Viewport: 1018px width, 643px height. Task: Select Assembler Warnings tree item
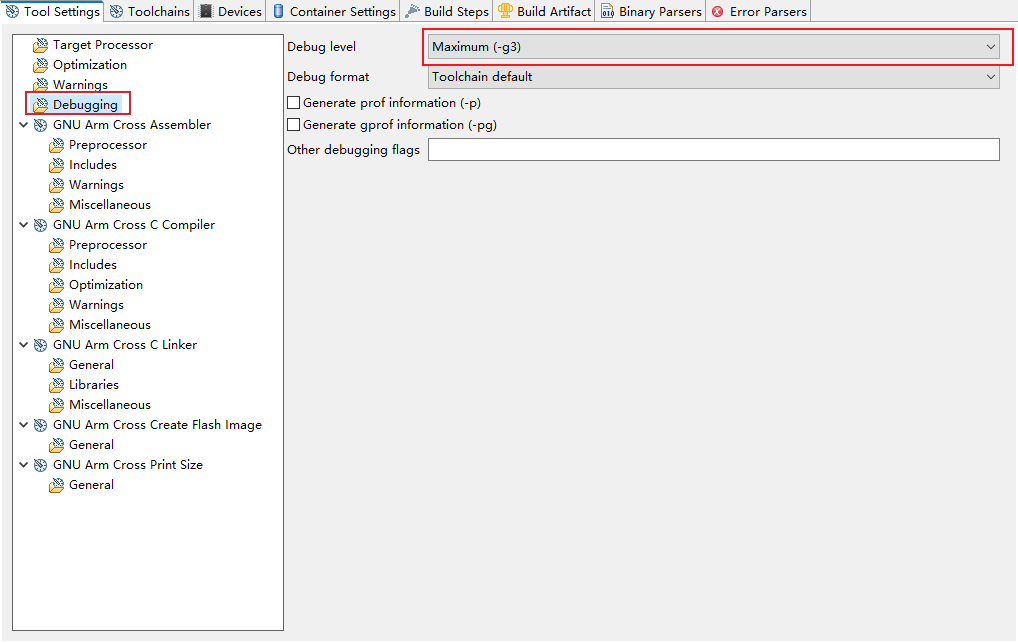pyautogui.click(x=96, y=185)
